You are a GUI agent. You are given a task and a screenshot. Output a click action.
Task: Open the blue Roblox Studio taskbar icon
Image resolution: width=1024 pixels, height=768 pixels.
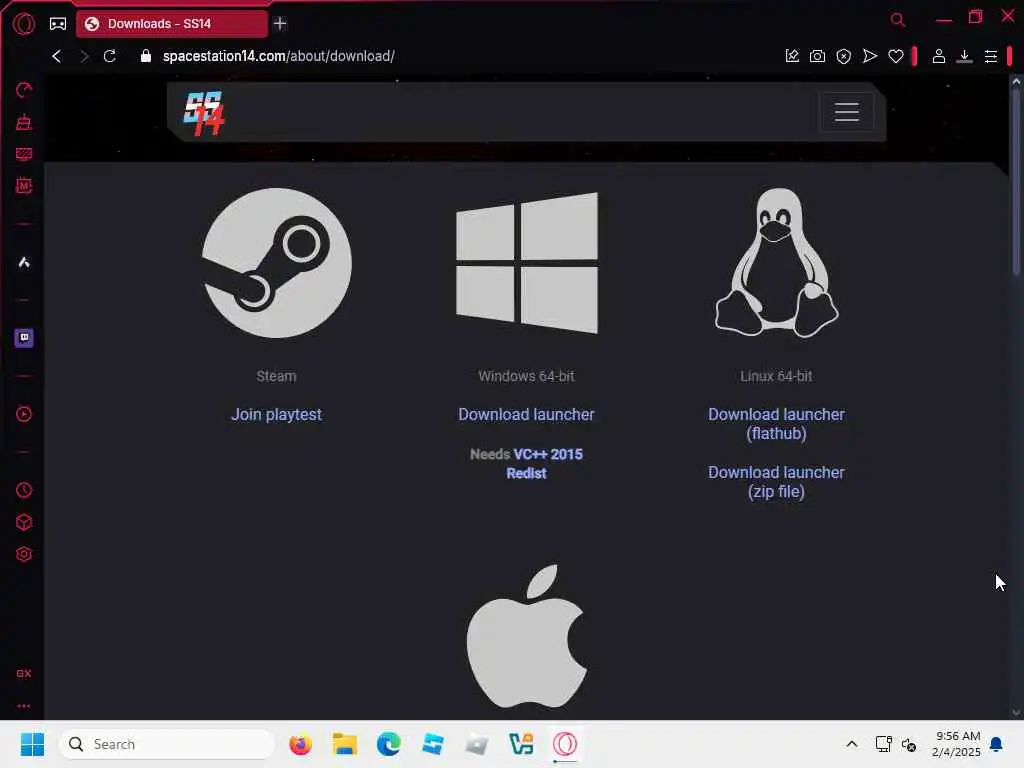433,744
